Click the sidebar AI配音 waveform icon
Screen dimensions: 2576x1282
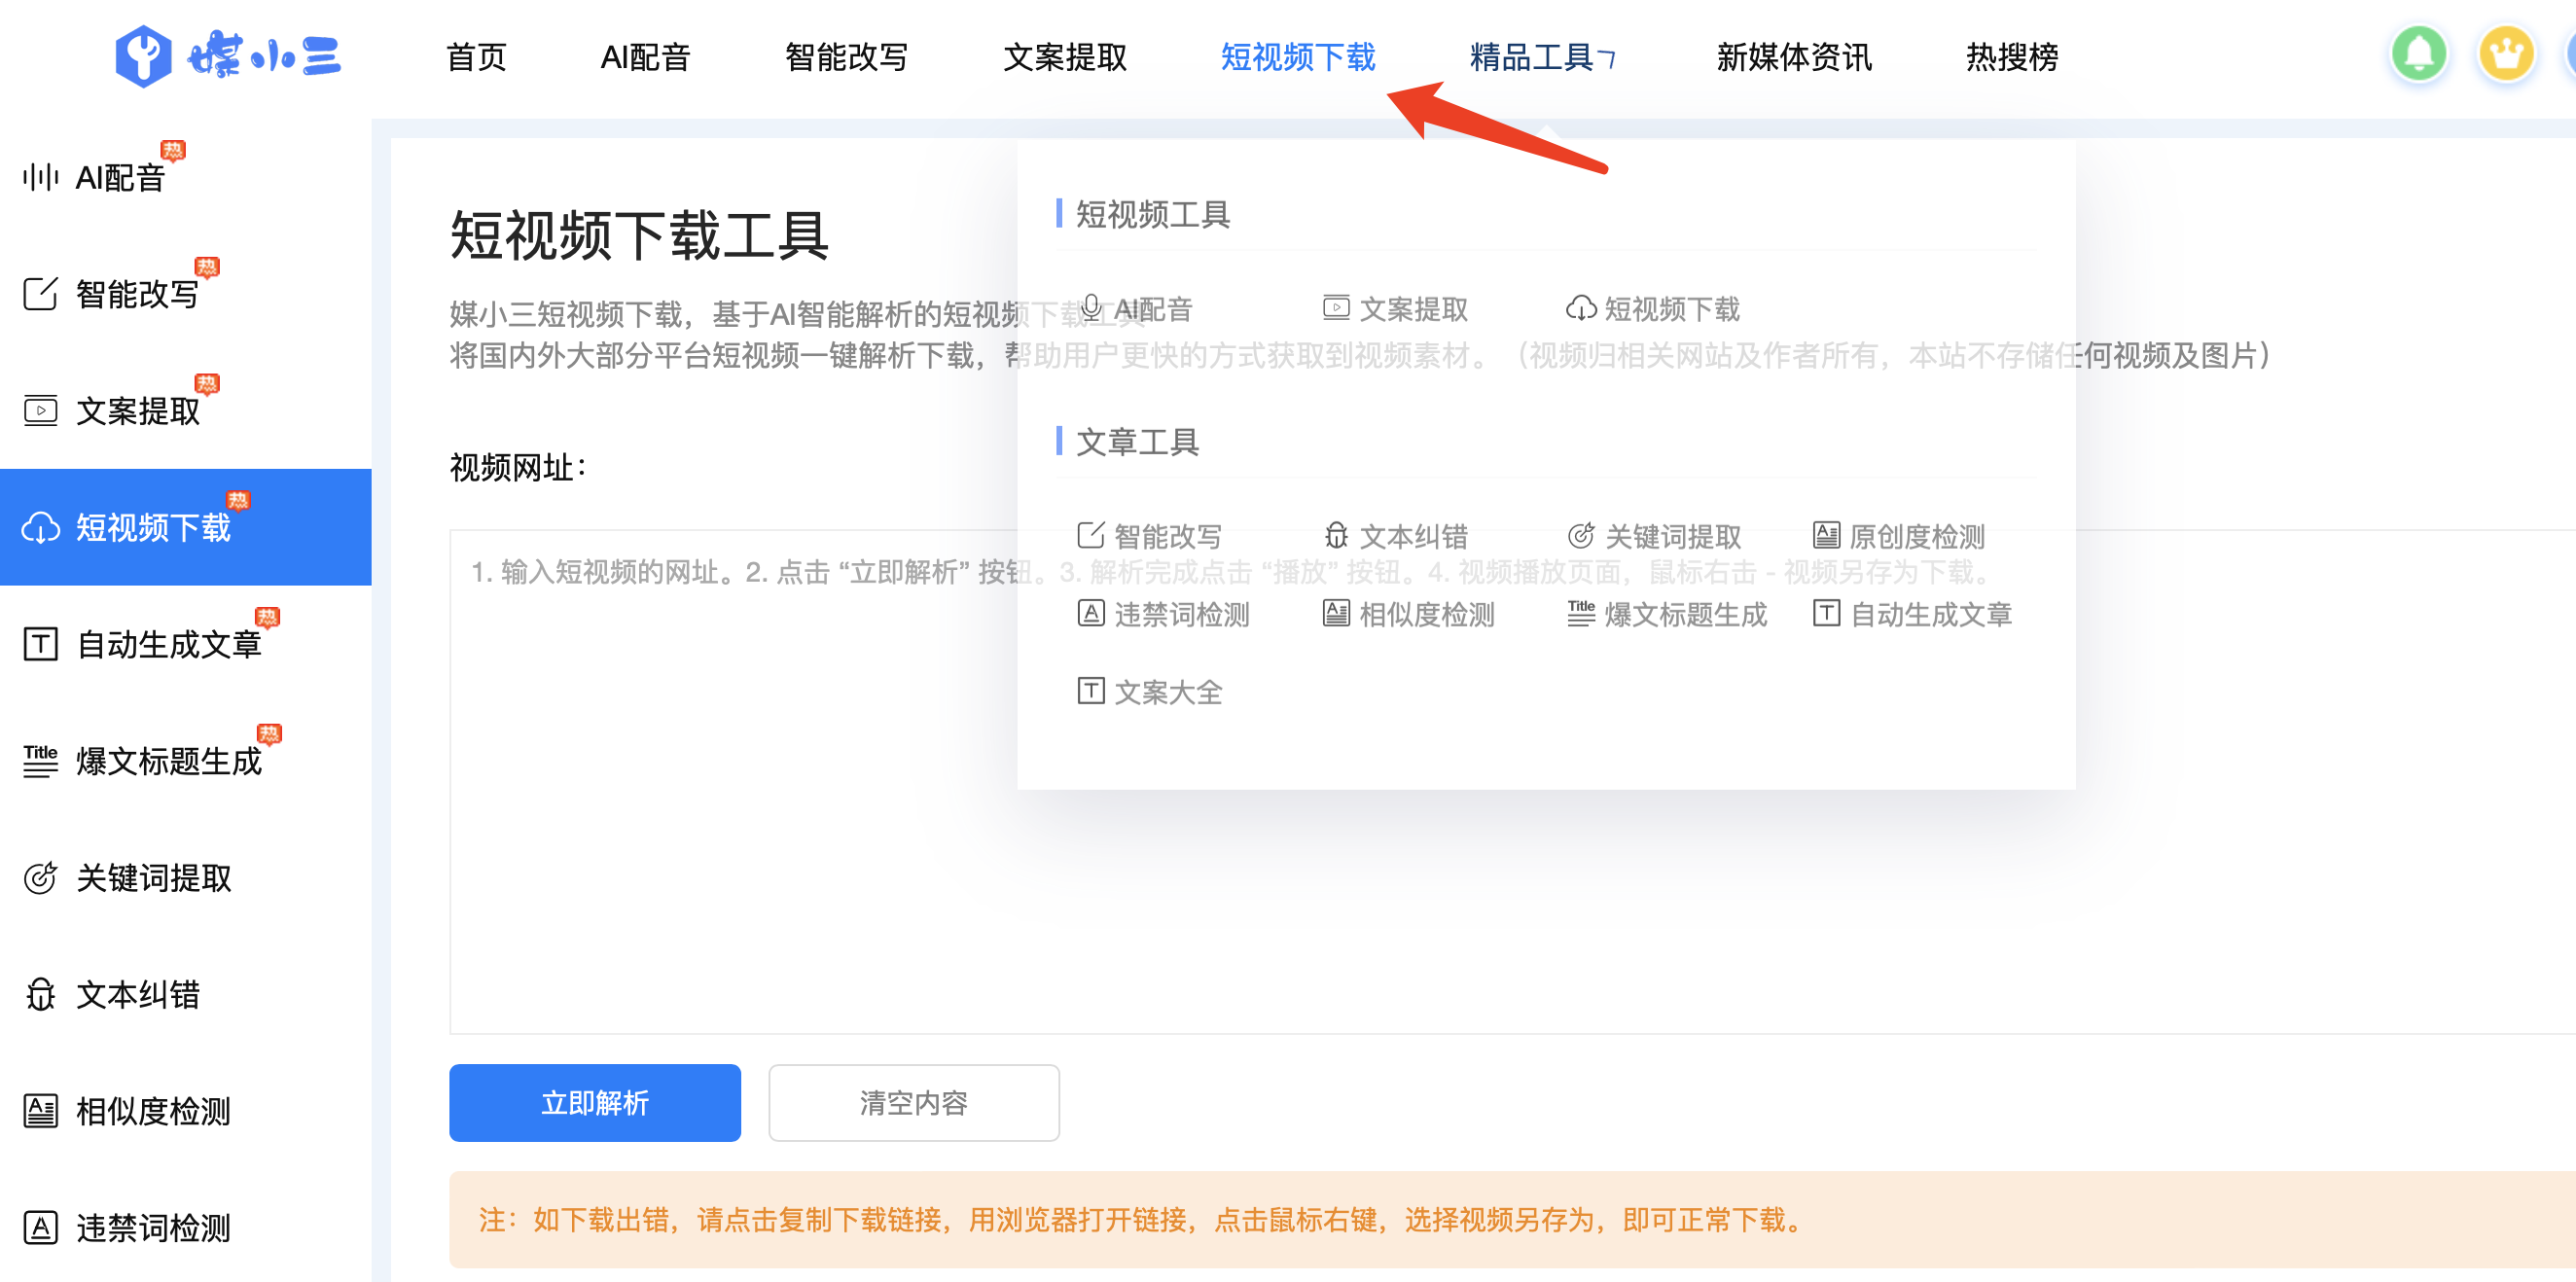pyautogui.click(x=40, y=178)
